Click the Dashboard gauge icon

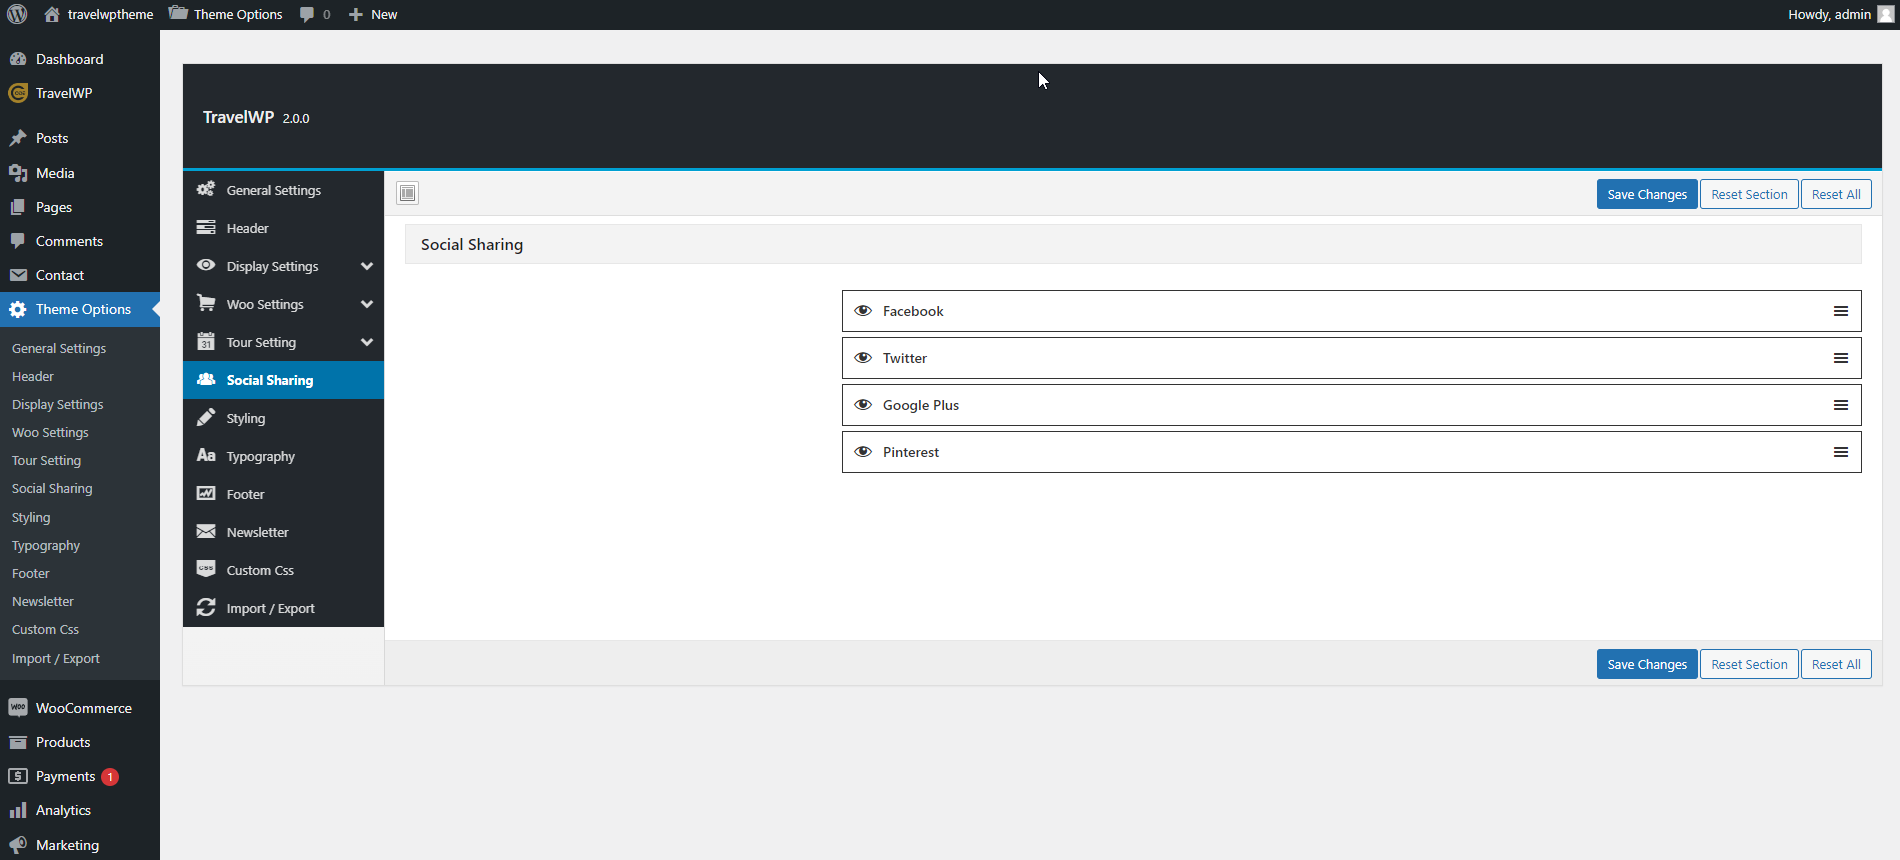(x=18, y=59)
